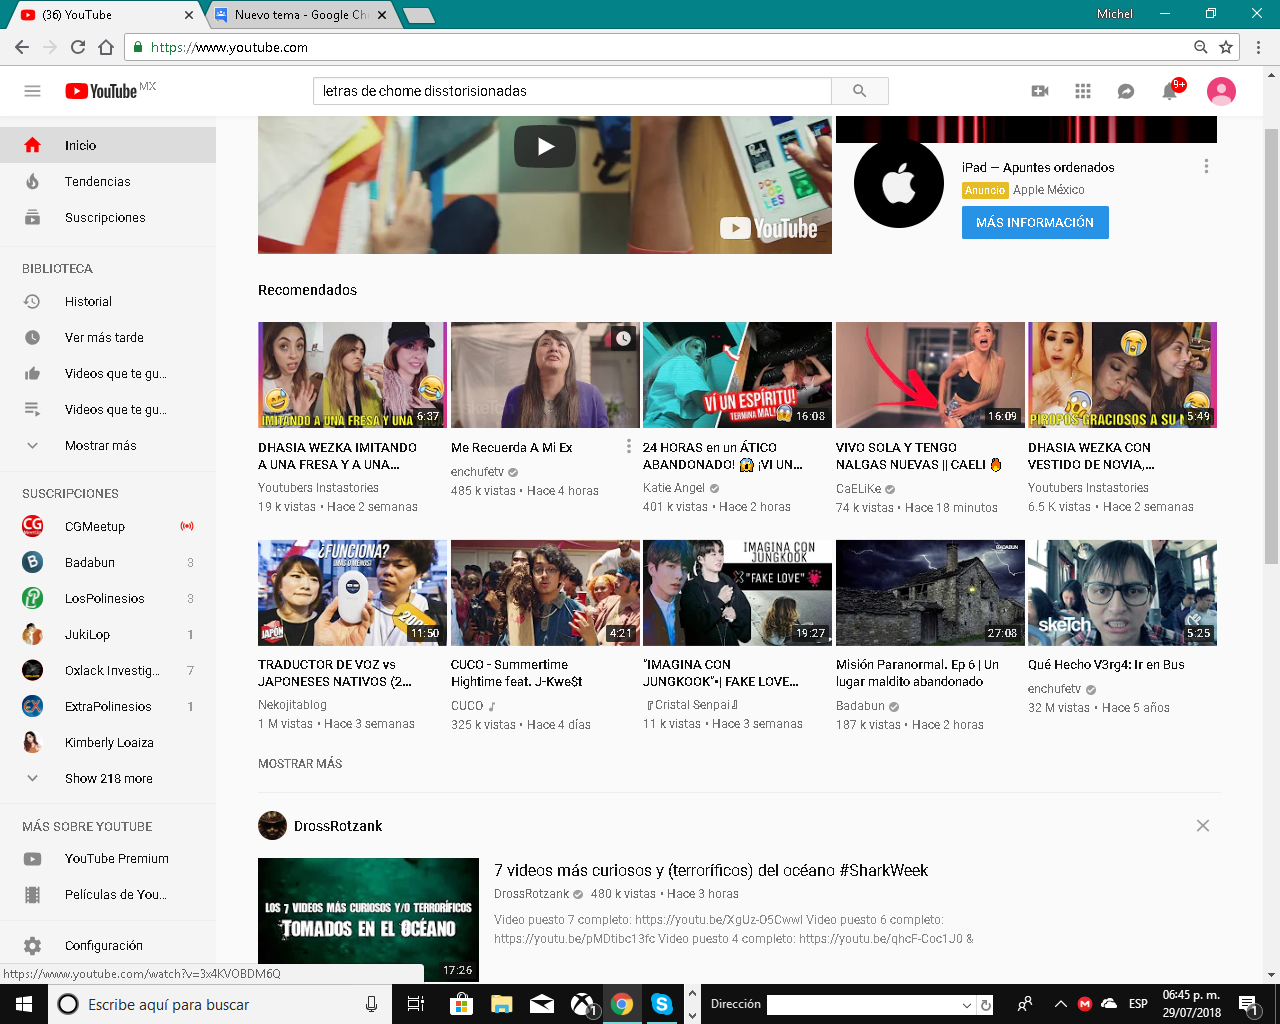
Task: Open the YouTube hamburger guide menu
Action: coord(32,91)
